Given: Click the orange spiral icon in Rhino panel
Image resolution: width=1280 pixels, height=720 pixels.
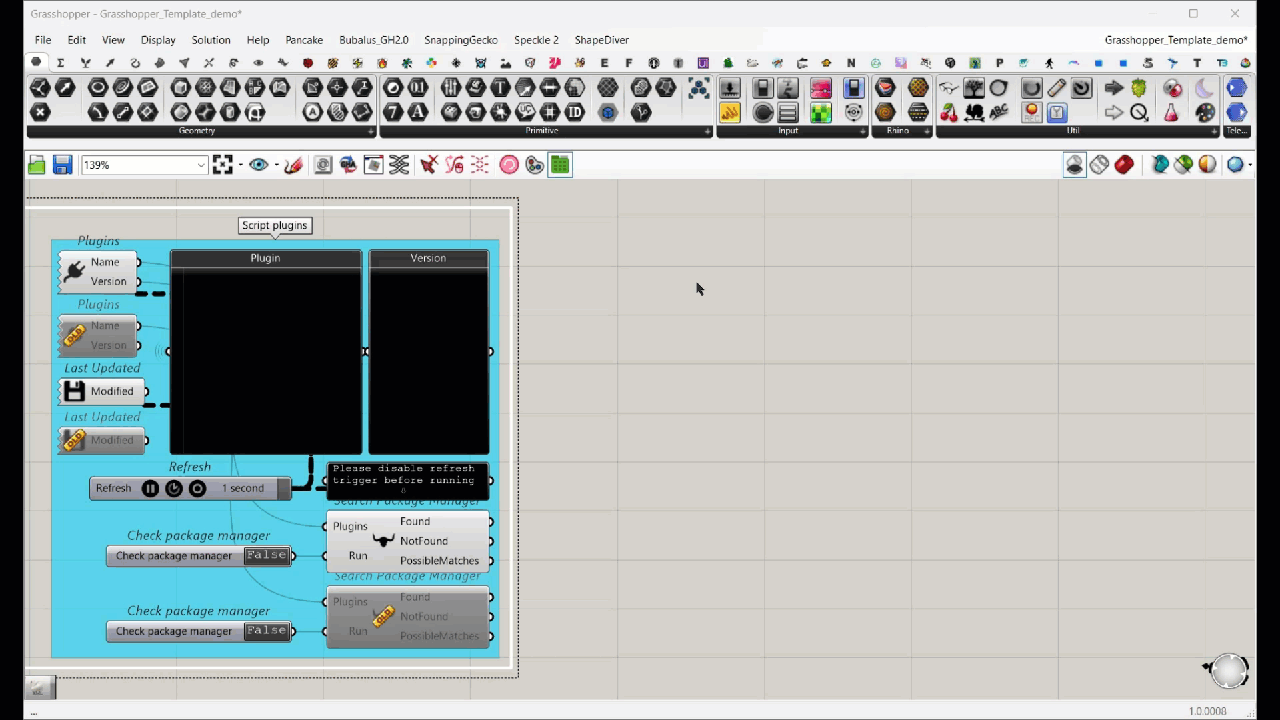Looking at the screenshot, I should 885,112.
